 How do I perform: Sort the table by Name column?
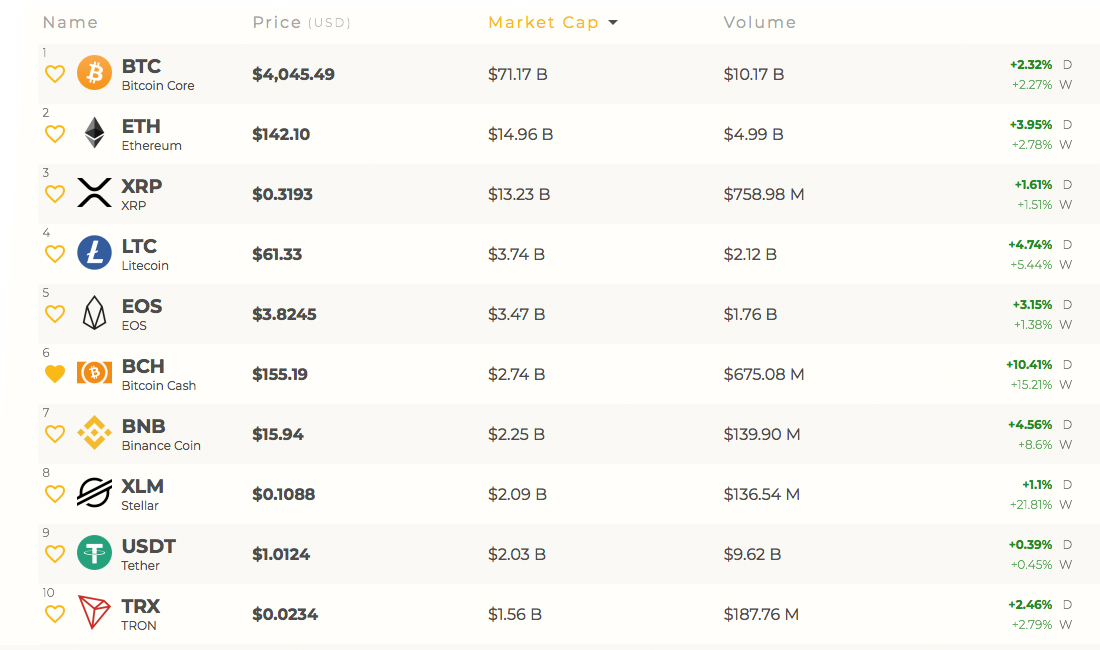(70, 22)
